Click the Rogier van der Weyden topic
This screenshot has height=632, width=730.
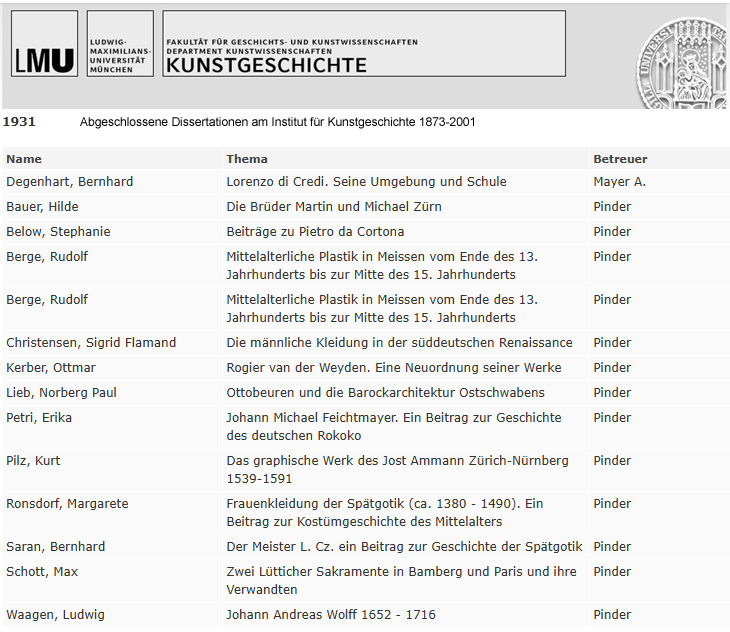pyautogui.click(x=394, y=368)
